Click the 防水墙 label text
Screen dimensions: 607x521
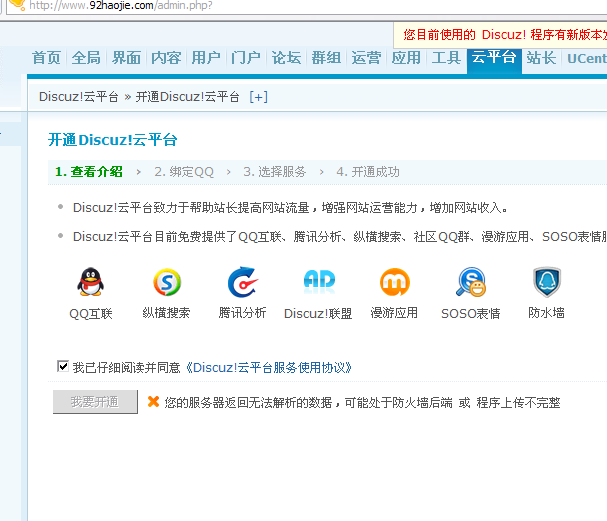(547, 313)
